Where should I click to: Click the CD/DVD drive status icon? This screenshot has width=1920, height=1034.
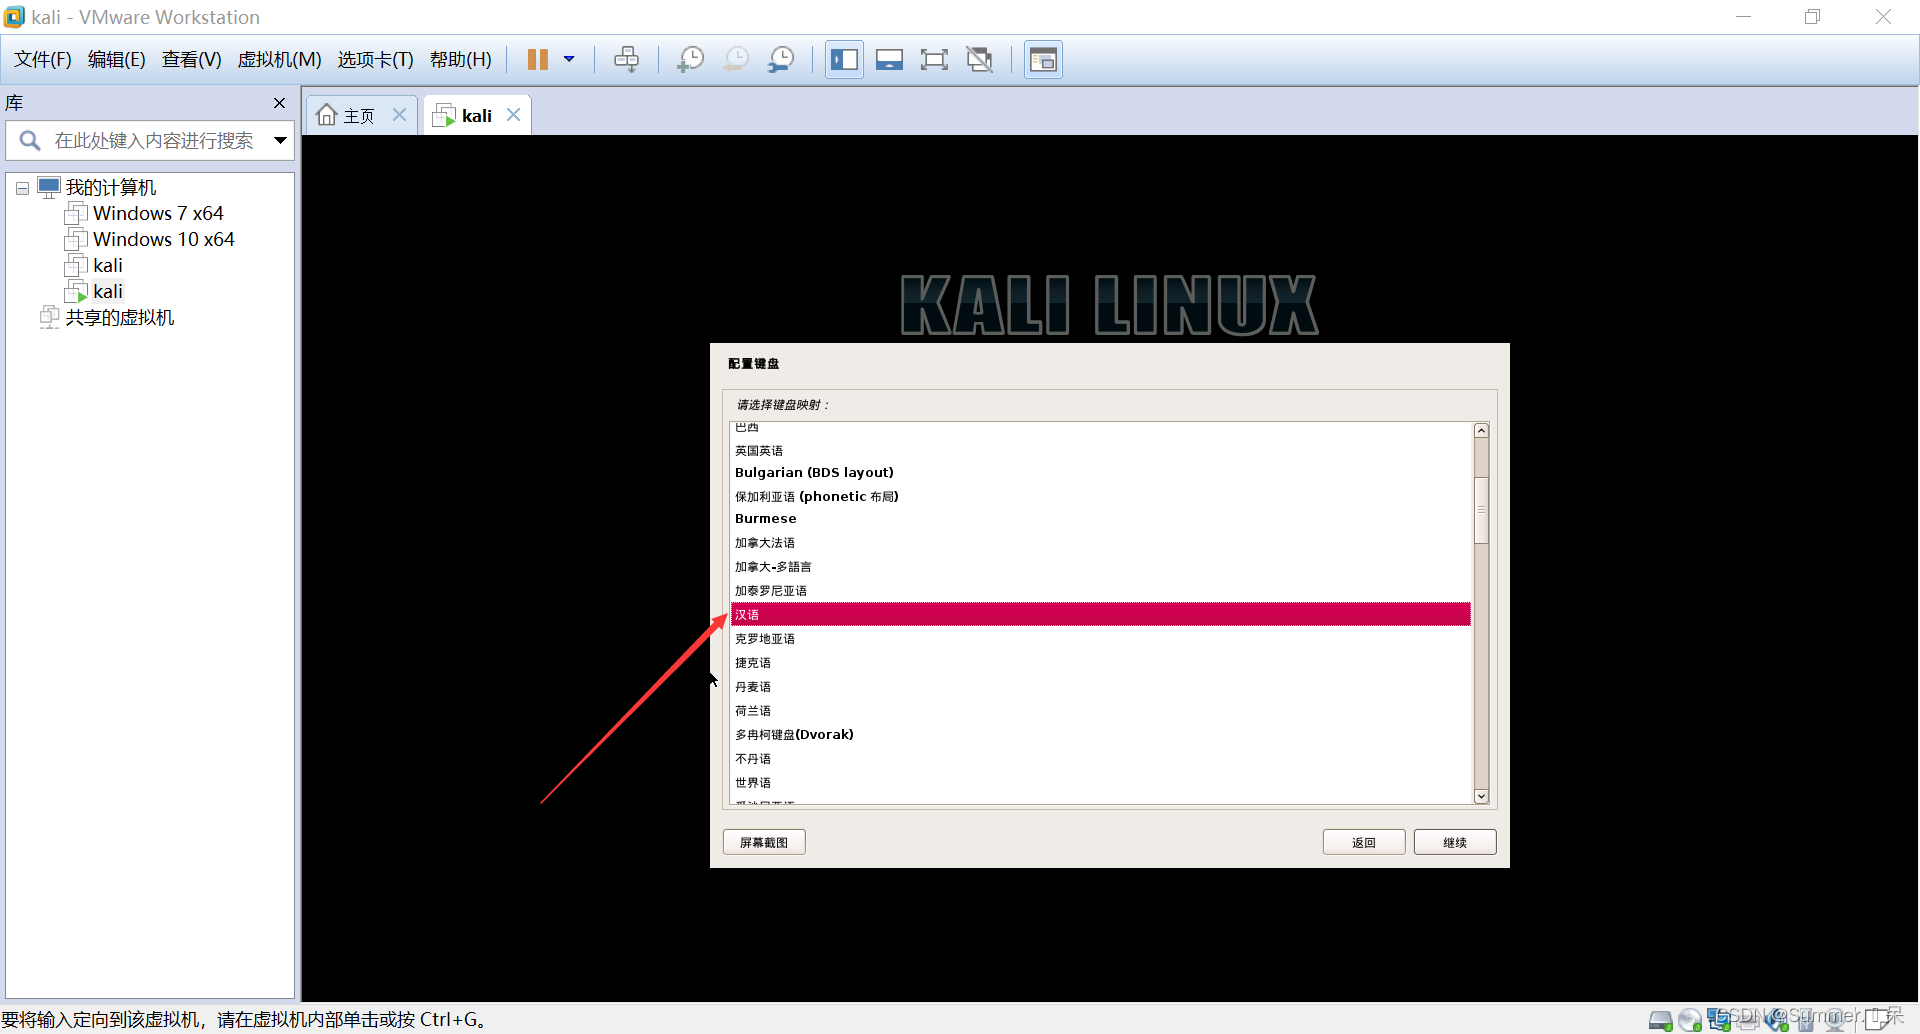pyautogui.click(x=1690, y=1020)
